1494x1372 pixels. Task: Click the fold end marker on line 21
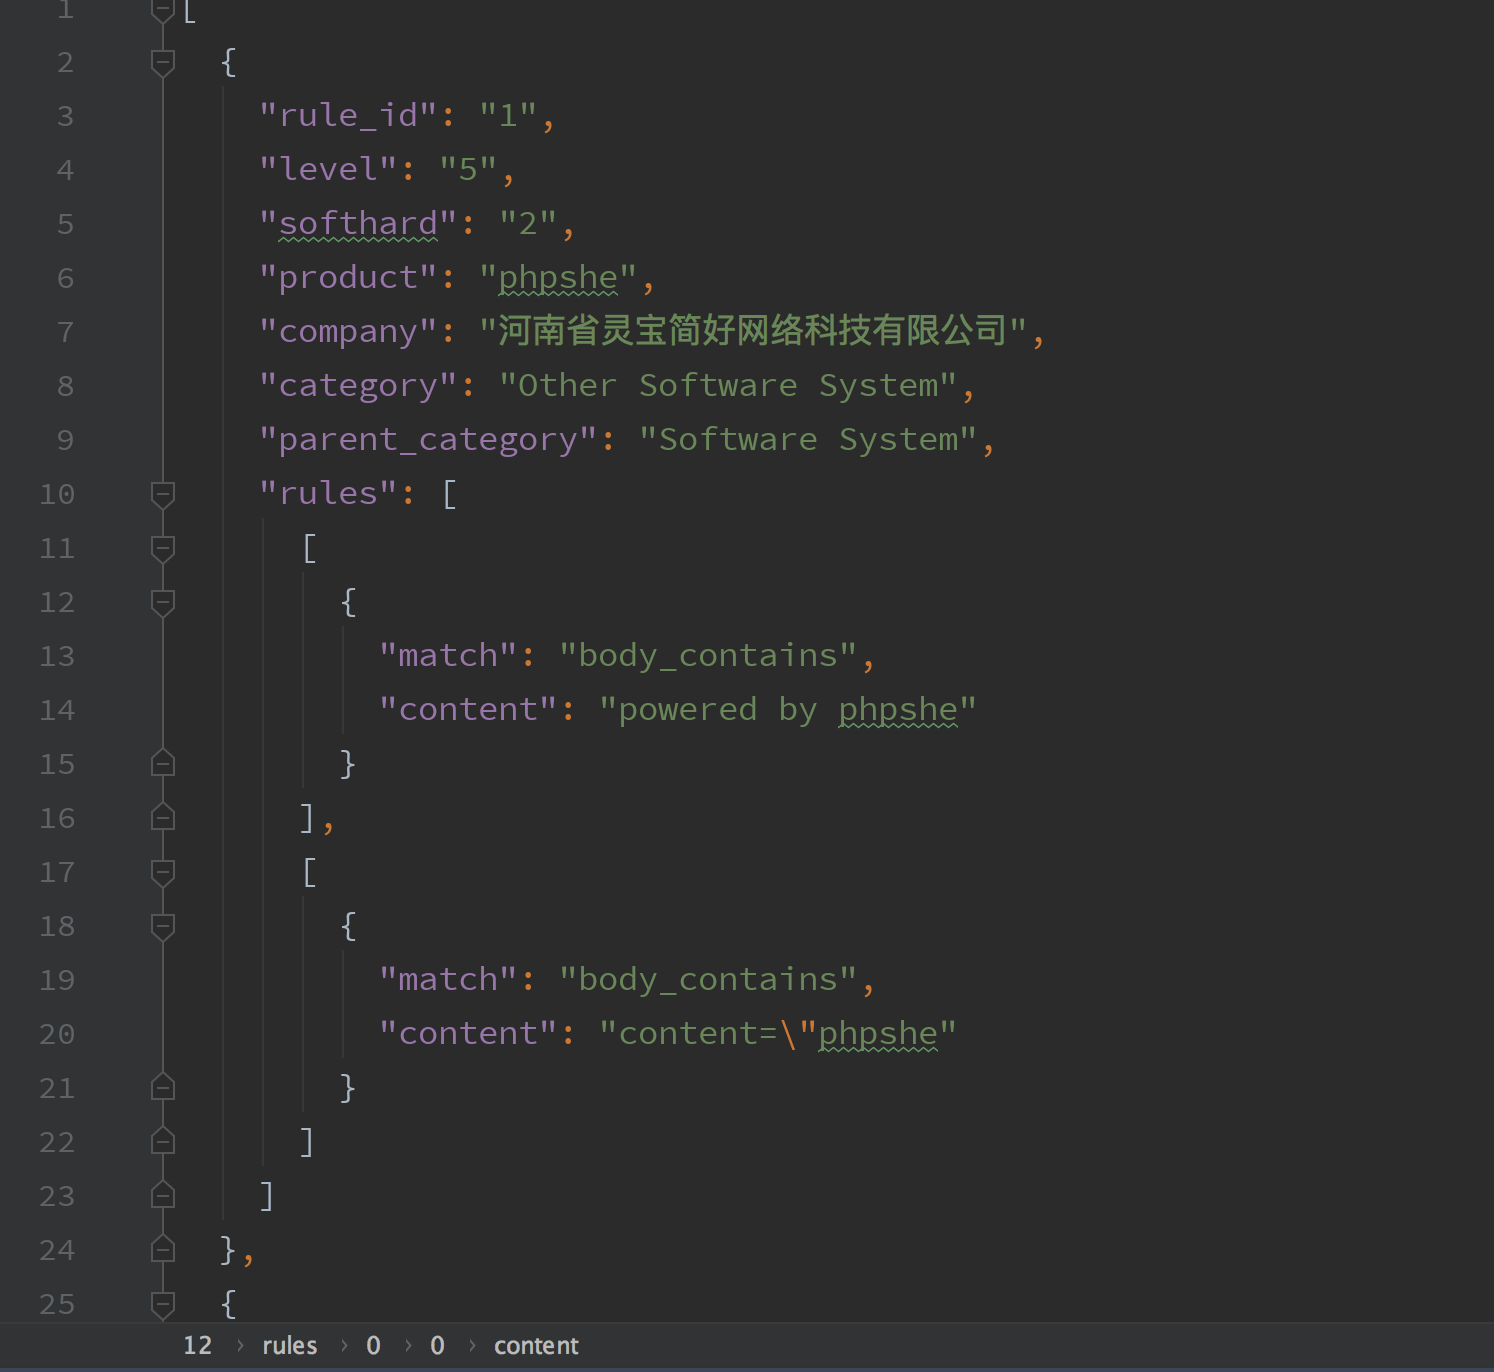point(163,1088)
